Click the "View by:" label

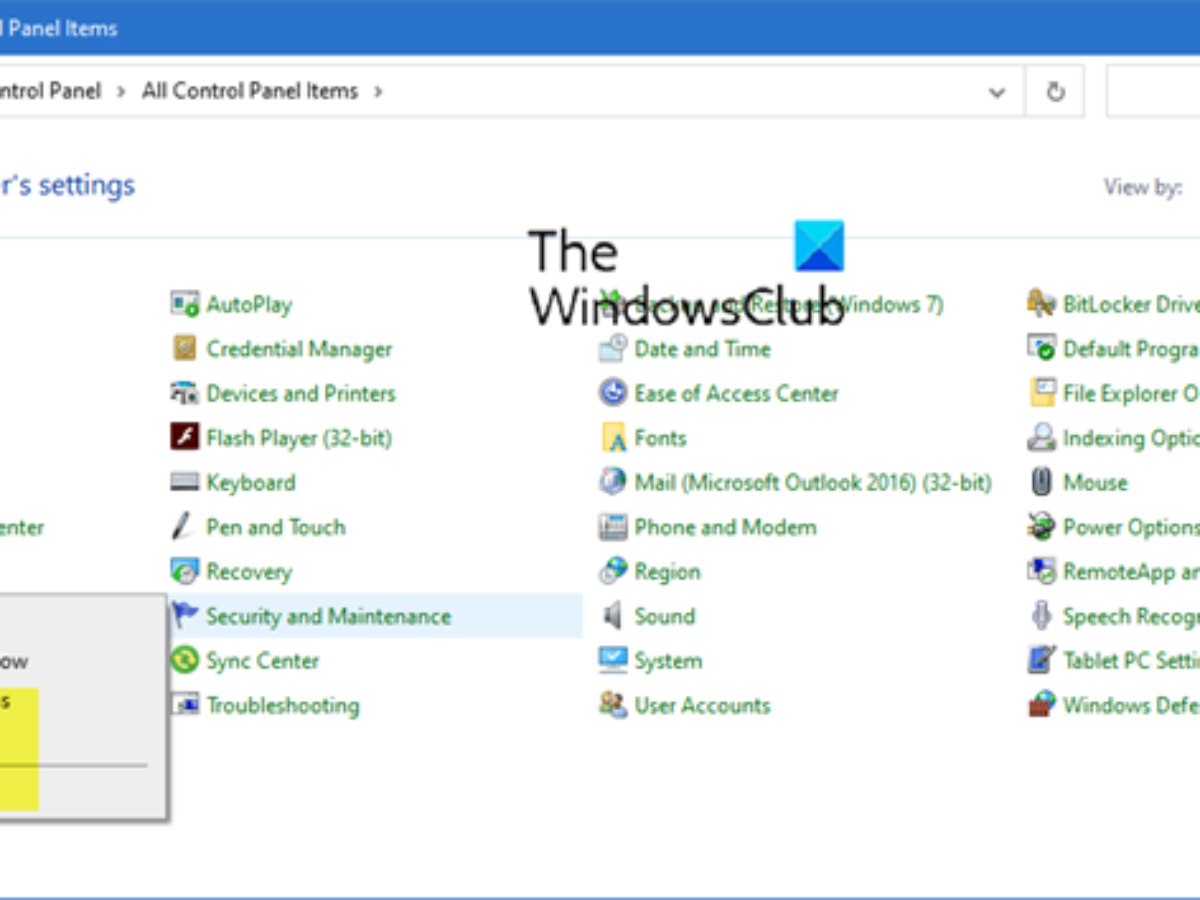1143,187
